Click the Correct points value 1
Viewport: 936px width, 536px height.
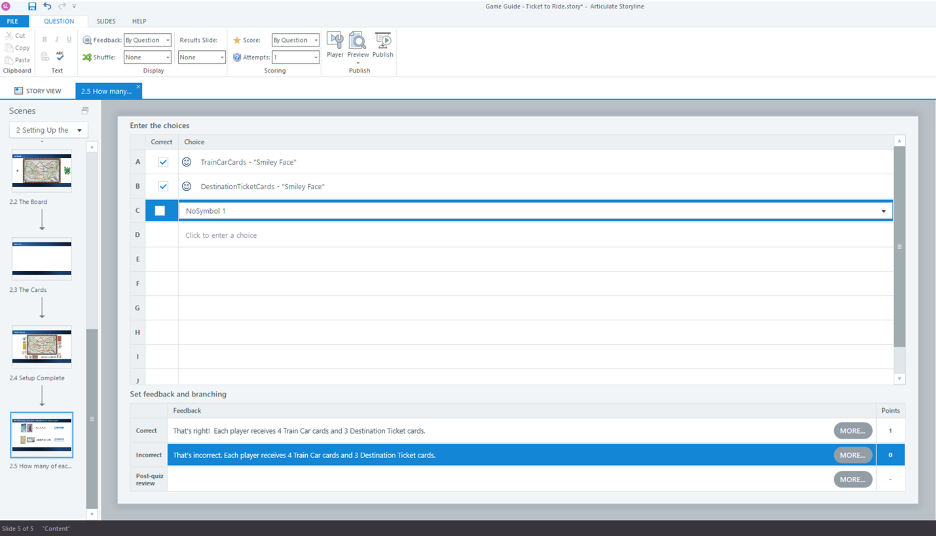(x=890, y=430)
